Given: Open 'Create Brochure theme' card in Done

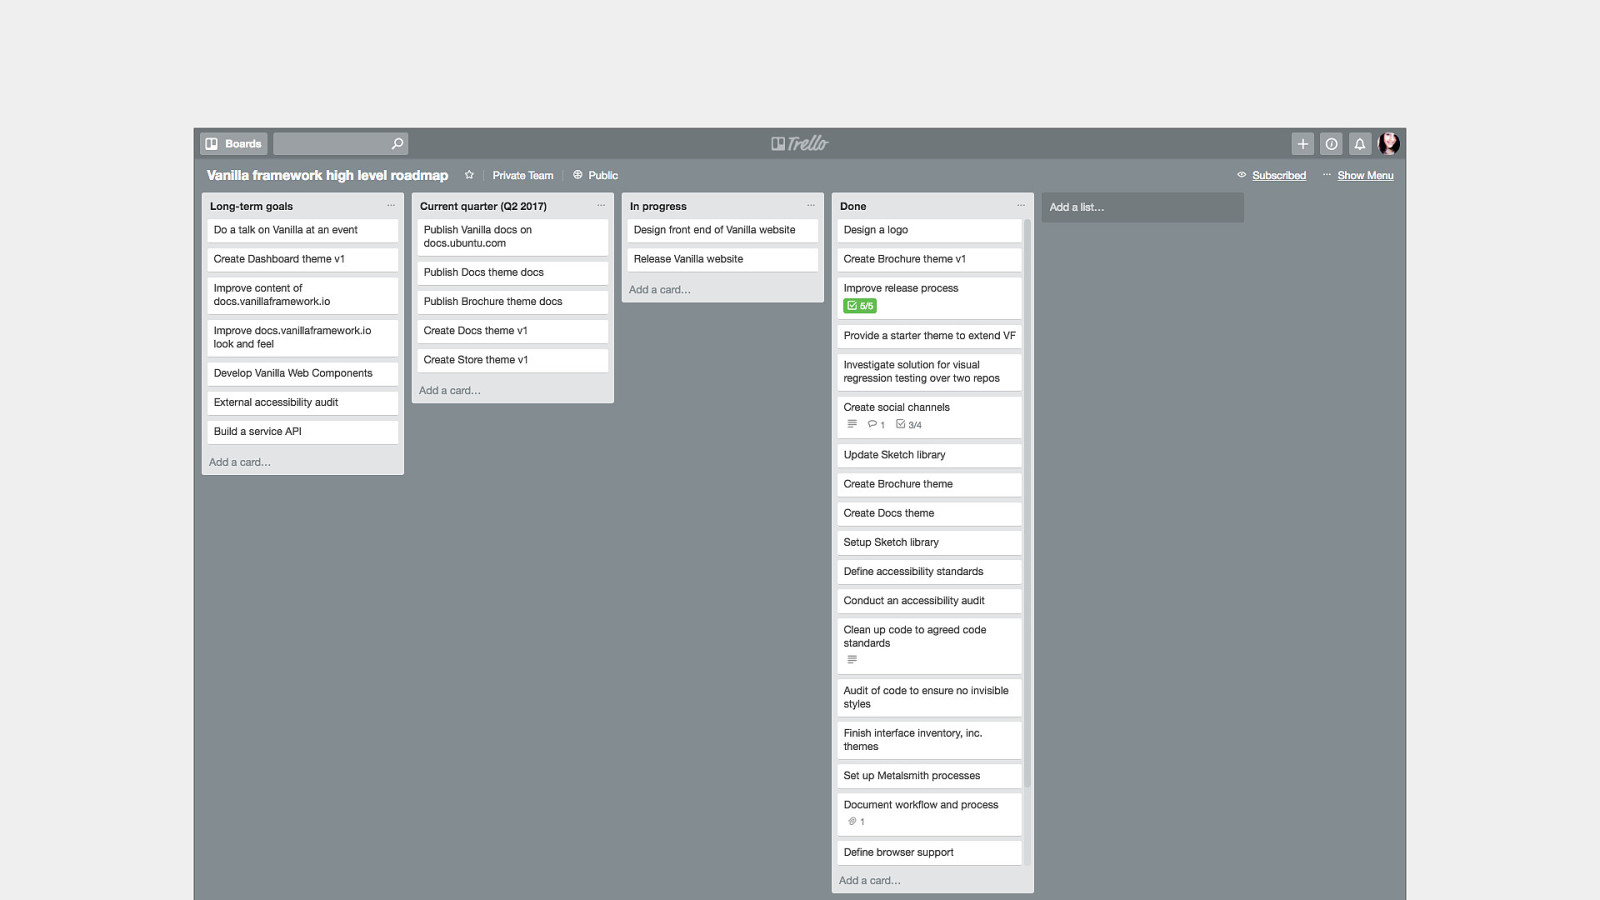Looking at the screenshot, I should pos(929,484).
